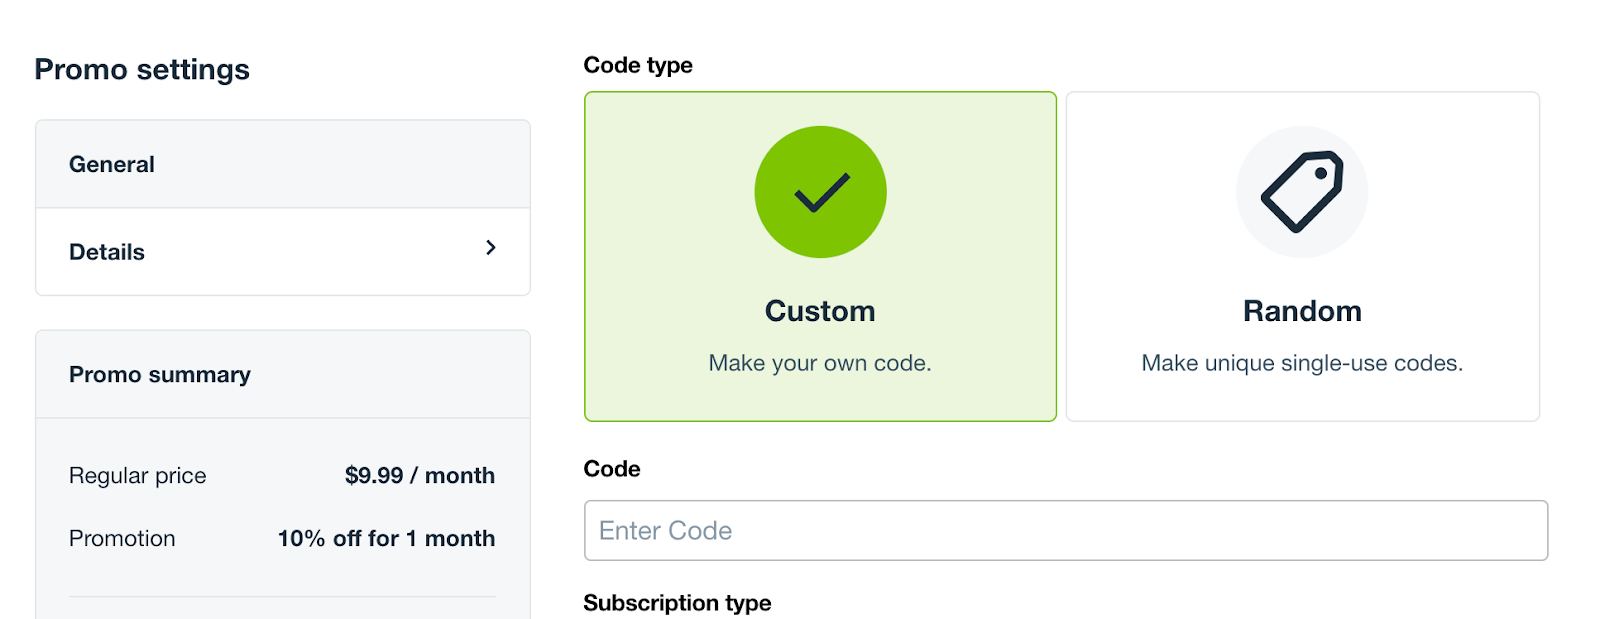Click the $9.99 / month price value
Screen dimensions: 1600x619
point(419,476)
